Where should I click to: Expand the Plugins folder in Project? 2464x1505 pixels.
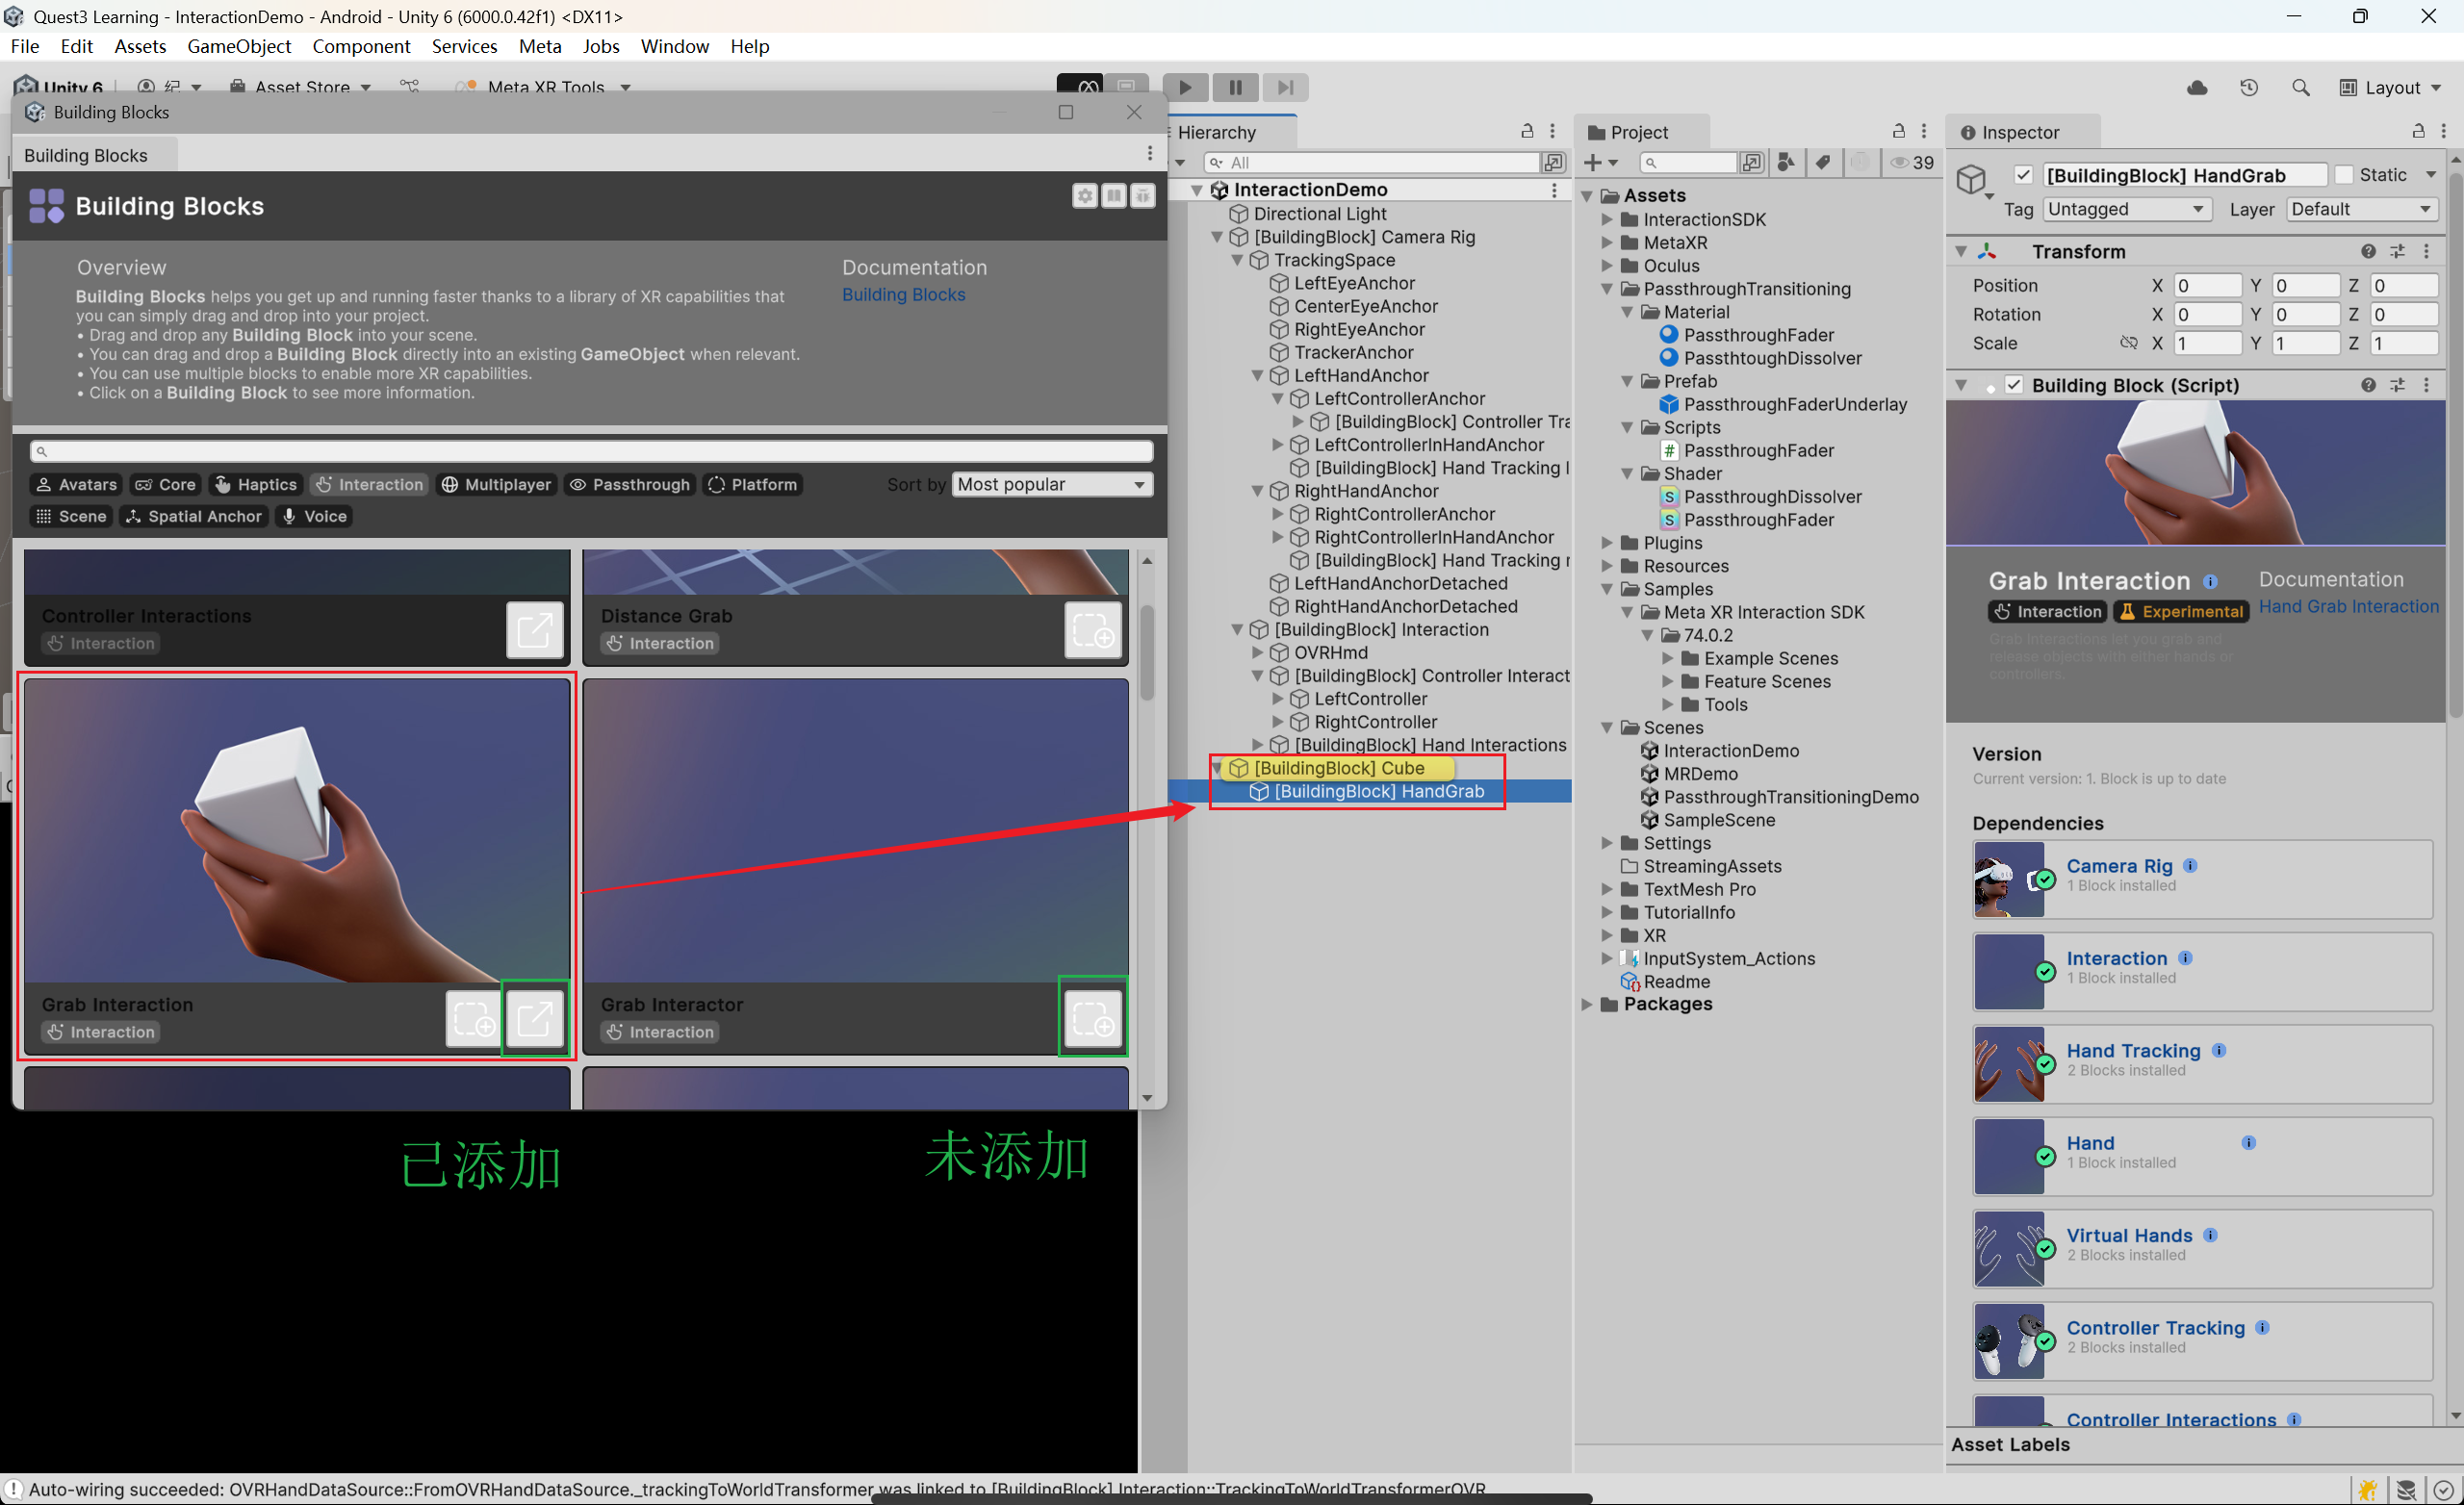(1607, 544)
